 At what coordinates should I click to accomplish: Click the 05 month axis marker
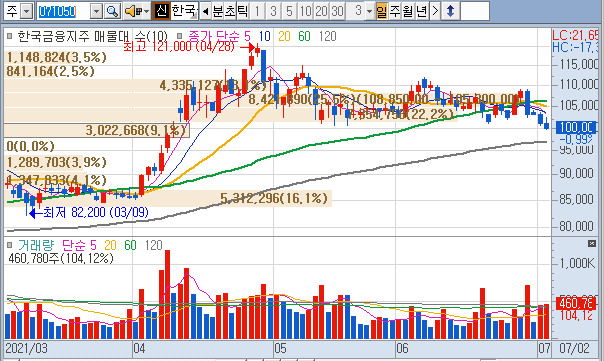(281, 348)
